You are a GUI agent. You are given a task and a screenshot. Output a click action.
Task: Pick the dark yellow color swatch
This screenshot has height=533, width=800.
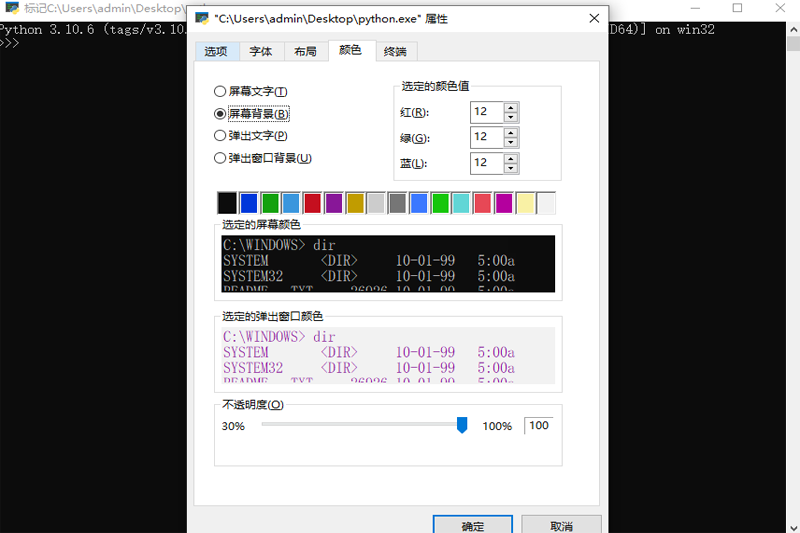pyautogui.click(x=355, y=203)
